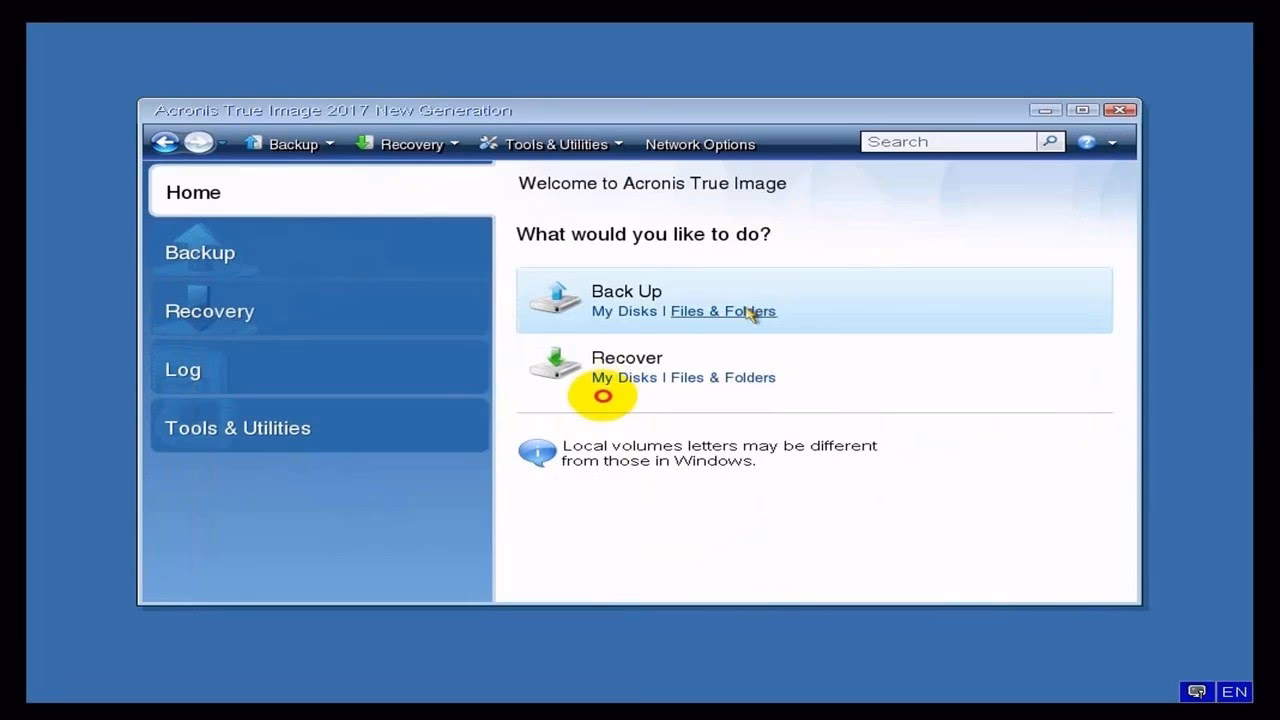Click the "Welcome to Acronis True Image" text
This screenshot has height=720, width=1280.
(x=652, y=183)
